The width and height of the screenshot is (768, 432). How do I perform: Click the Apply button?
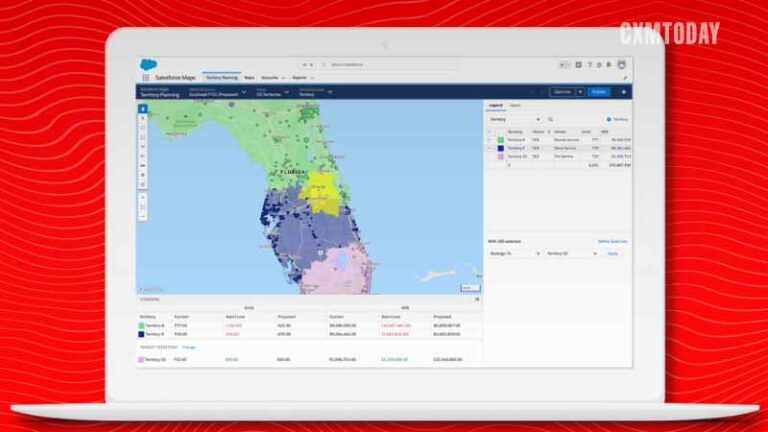tap(613, 254)
